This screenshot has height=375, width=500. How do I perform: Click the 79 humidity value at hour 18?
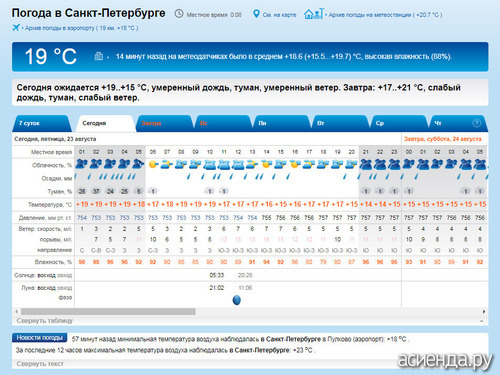[323, 262]
